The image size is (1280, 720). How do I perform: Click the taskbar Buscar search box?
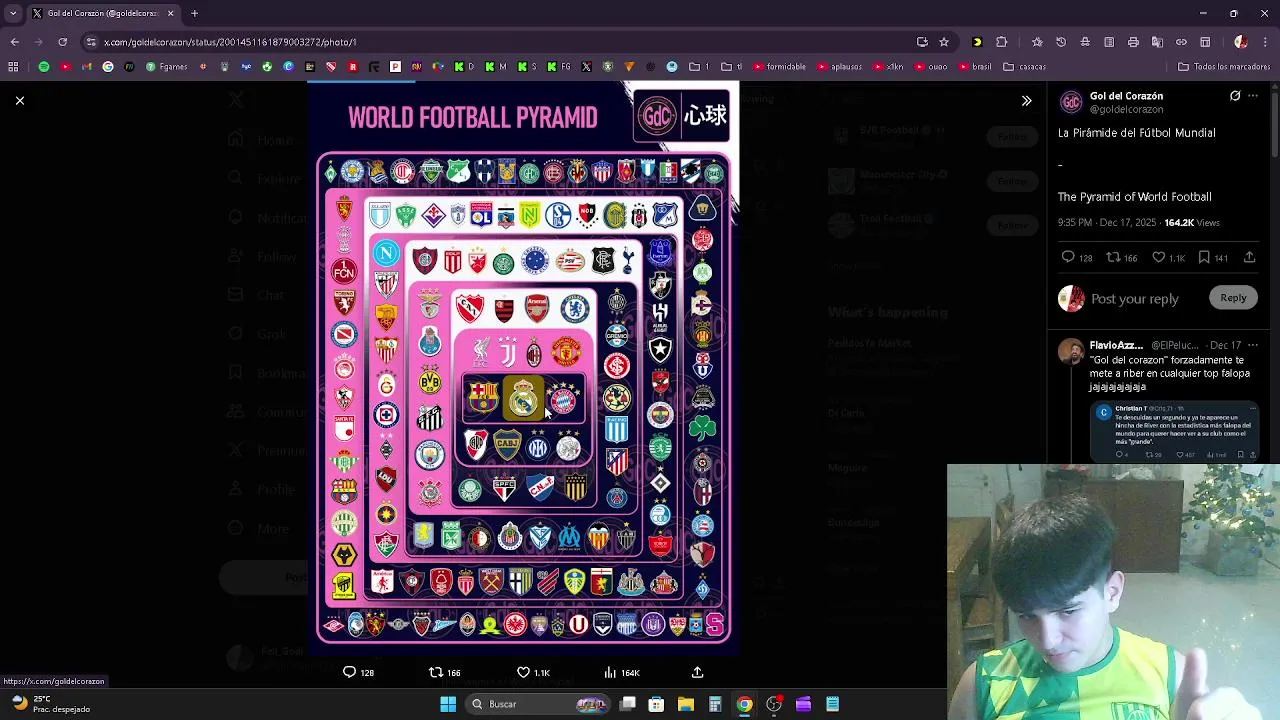[540, 704]
